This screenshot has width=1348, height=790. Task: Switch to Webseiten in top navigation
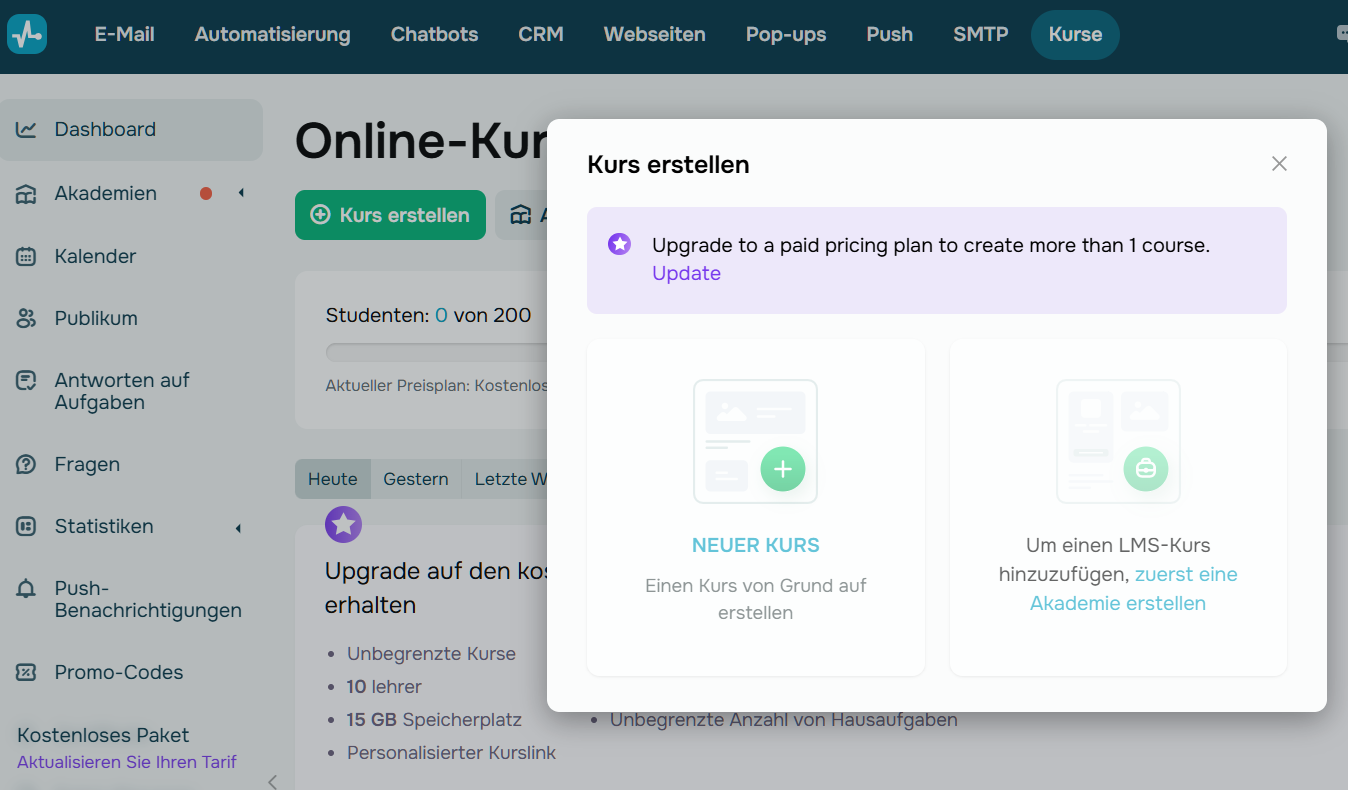[x=655, y=34]
